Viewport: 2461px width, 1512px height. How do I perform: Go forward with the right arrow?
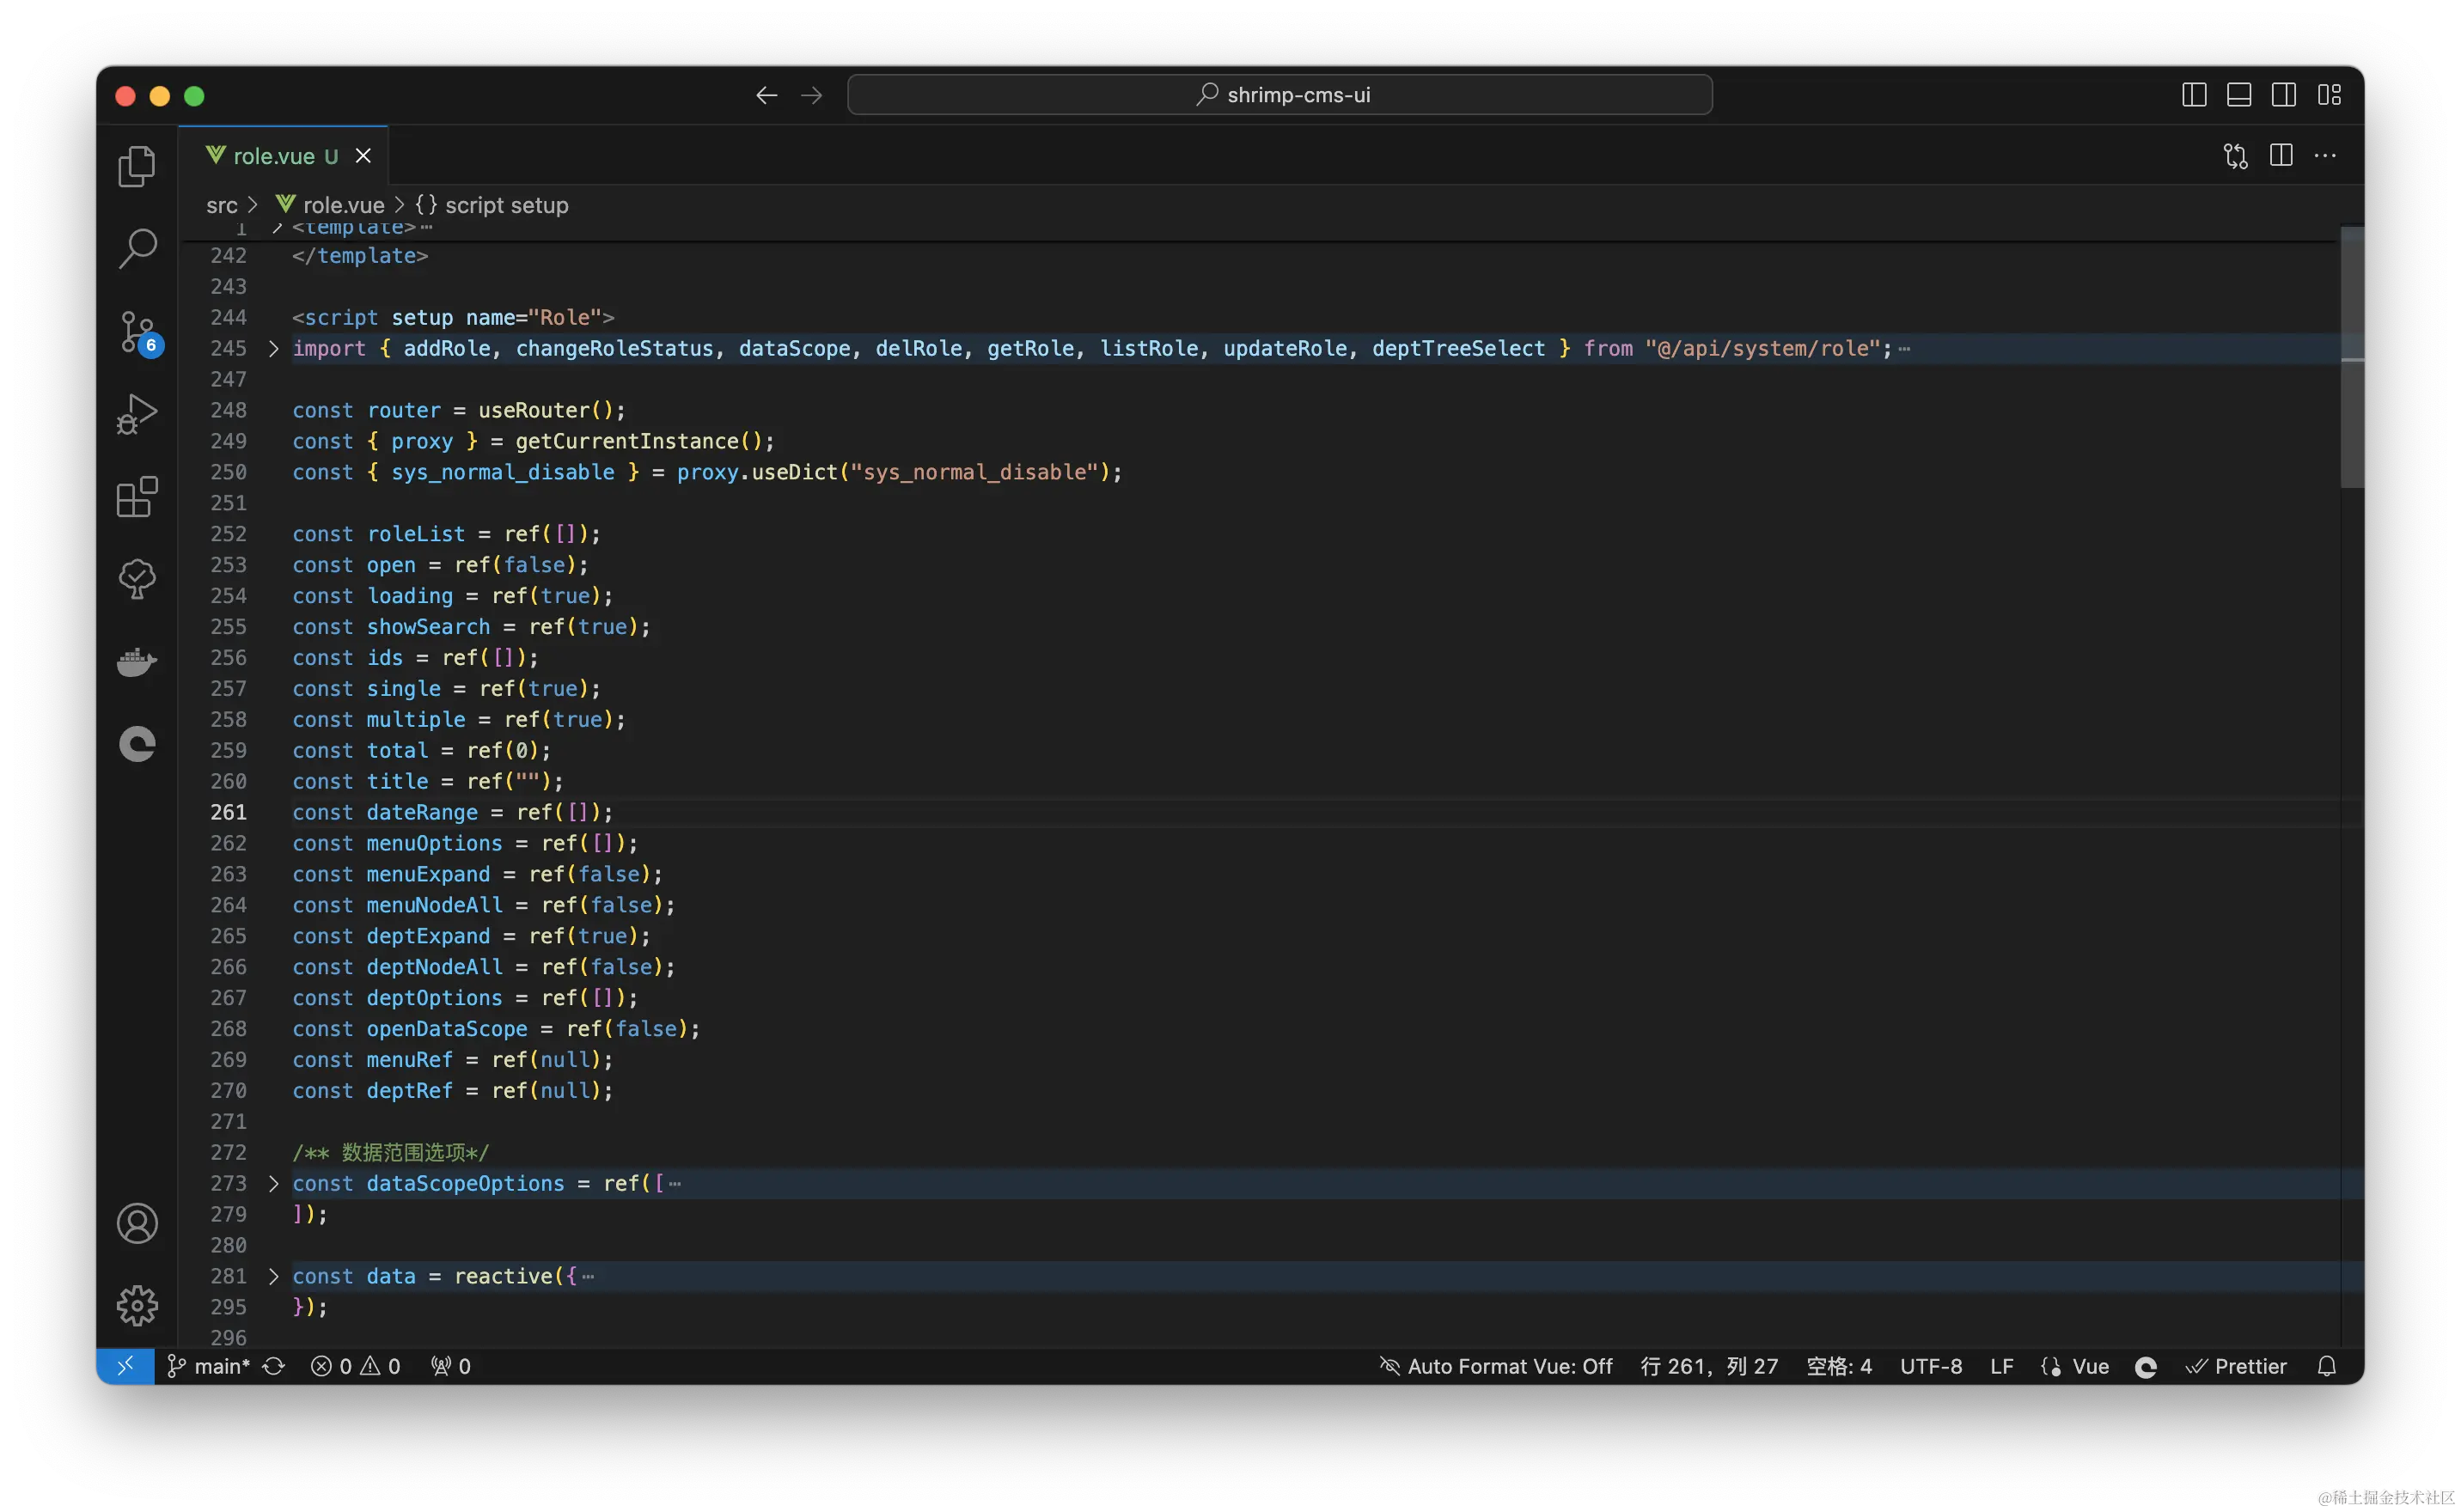click(811, 95)
